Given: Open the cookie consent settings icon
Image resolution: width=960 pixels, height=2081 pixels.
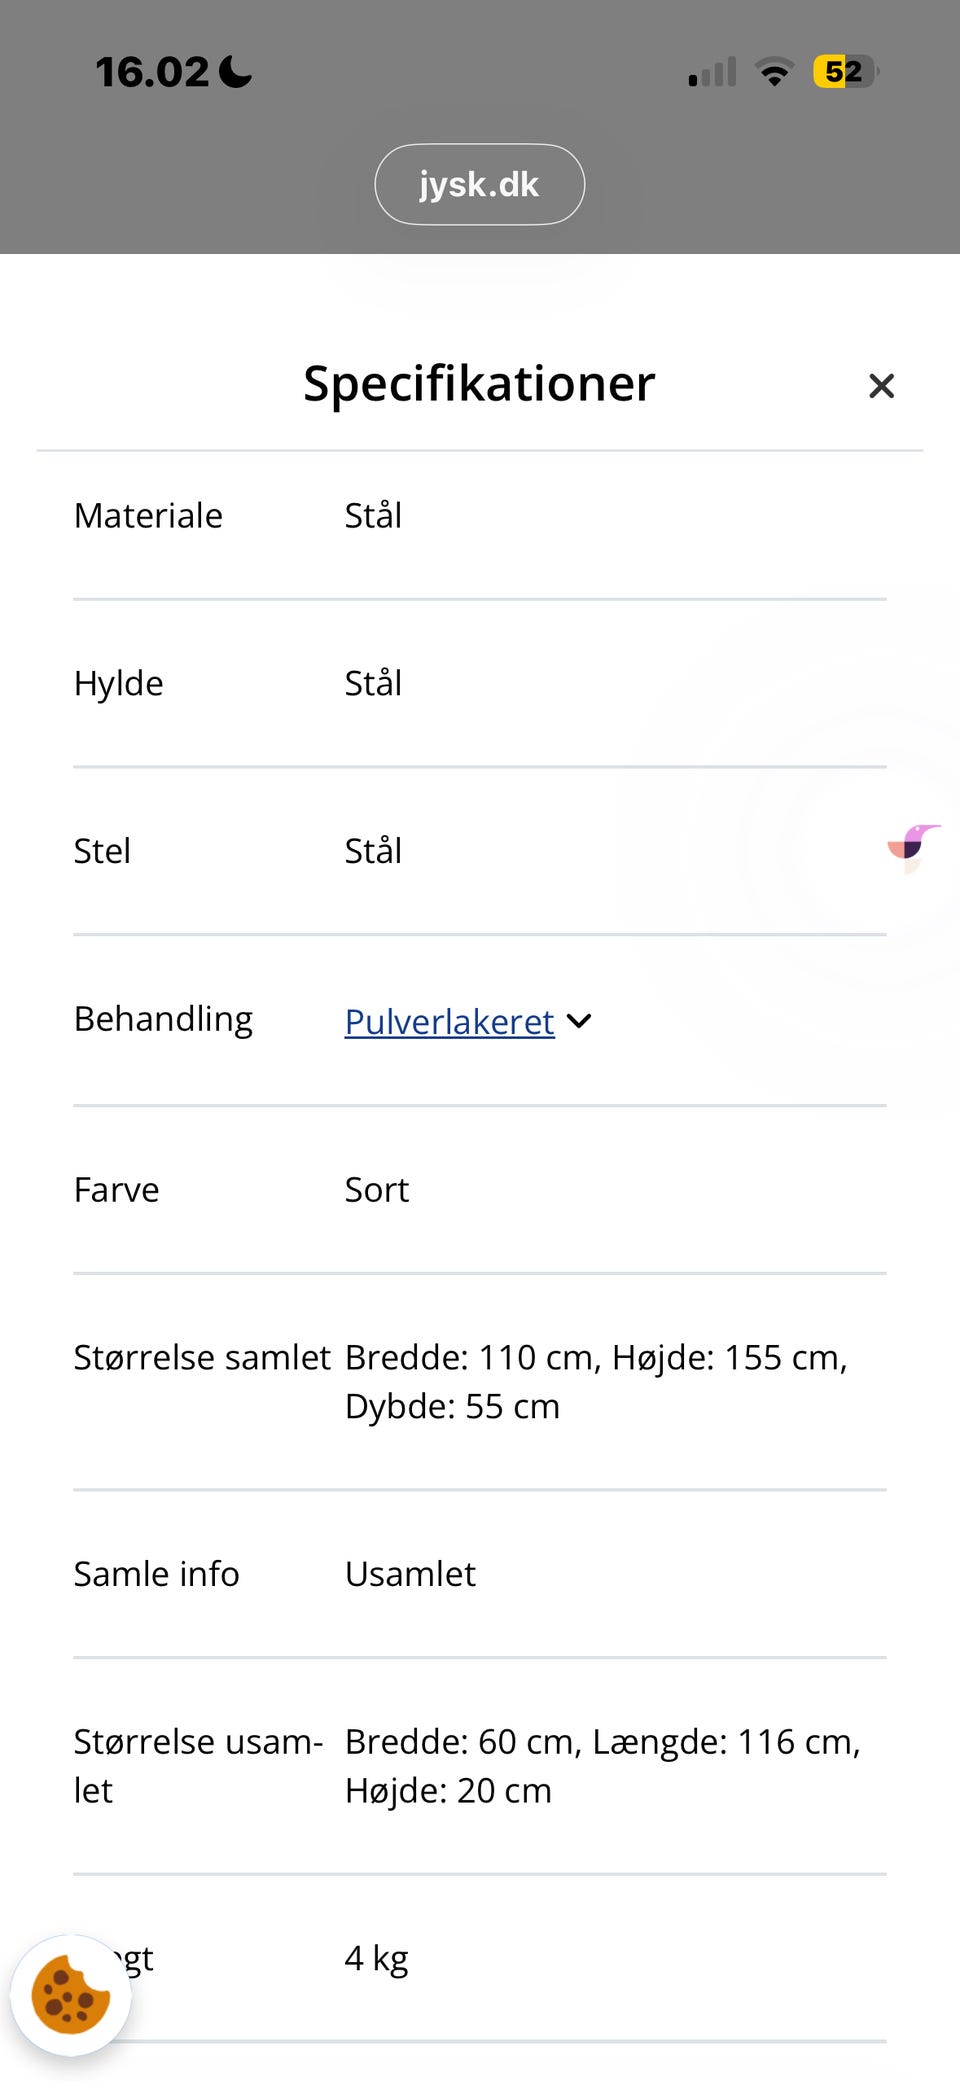Looking at the screenshot, I should 72,1997.
